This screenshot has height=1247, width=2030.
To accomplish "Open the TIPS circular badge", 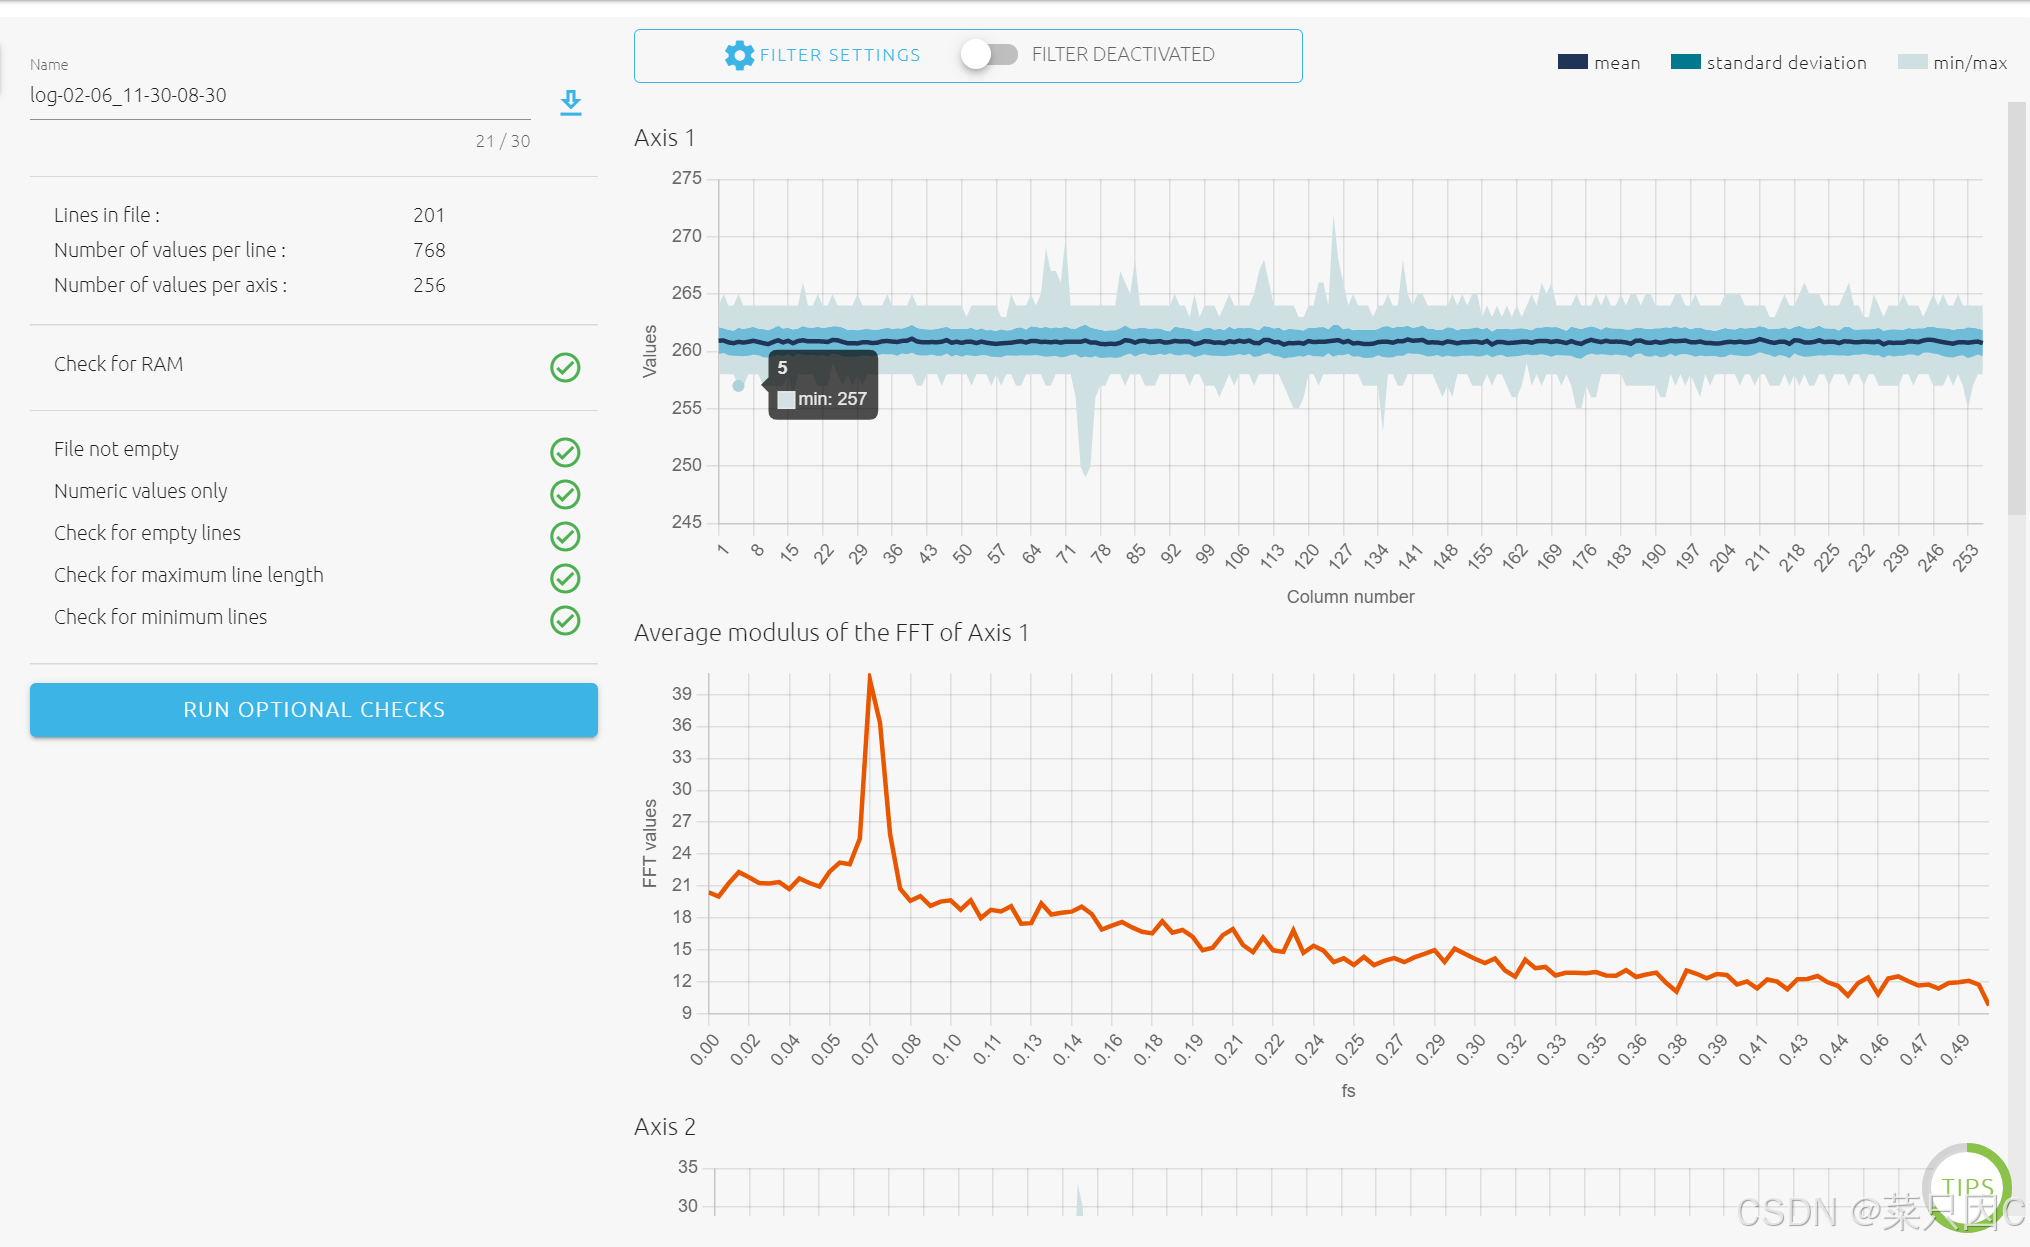I will (x=1966, y=1187).
